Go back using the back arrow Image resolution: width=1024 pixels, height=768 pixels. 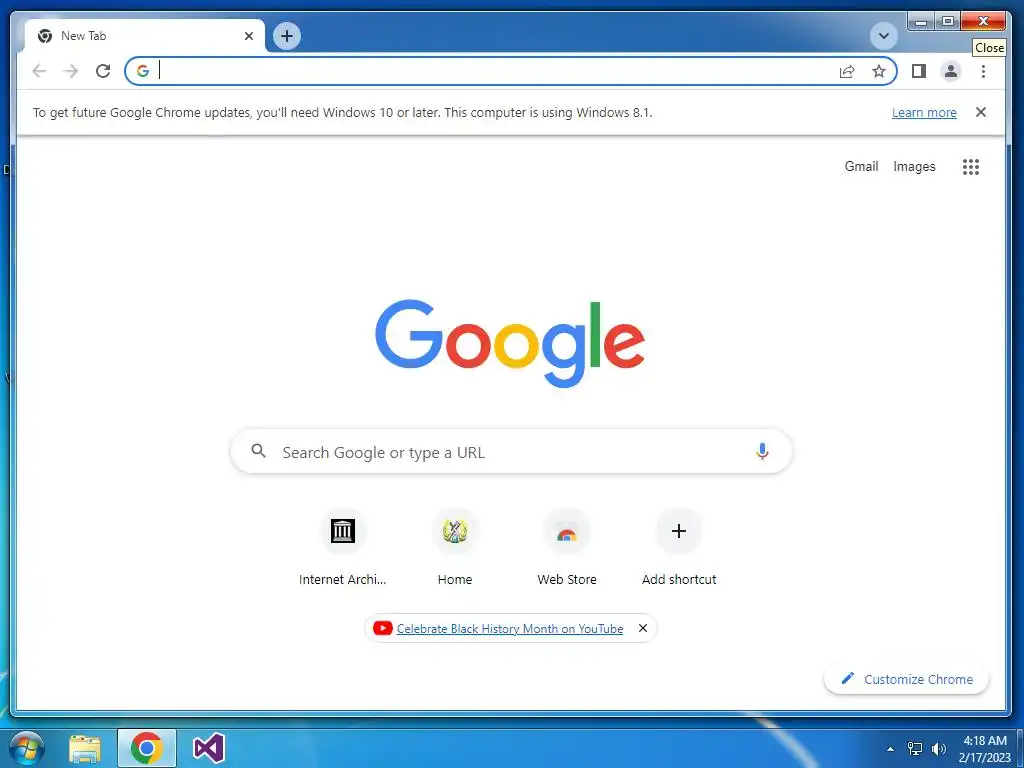[39, 71]
